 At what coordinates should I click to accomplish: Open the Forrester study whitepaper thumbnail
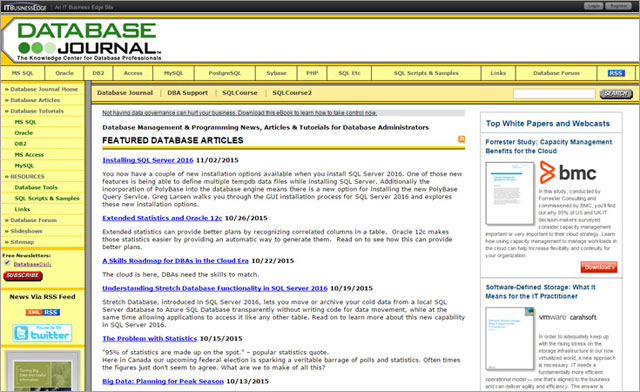click(x=510, y=193)
